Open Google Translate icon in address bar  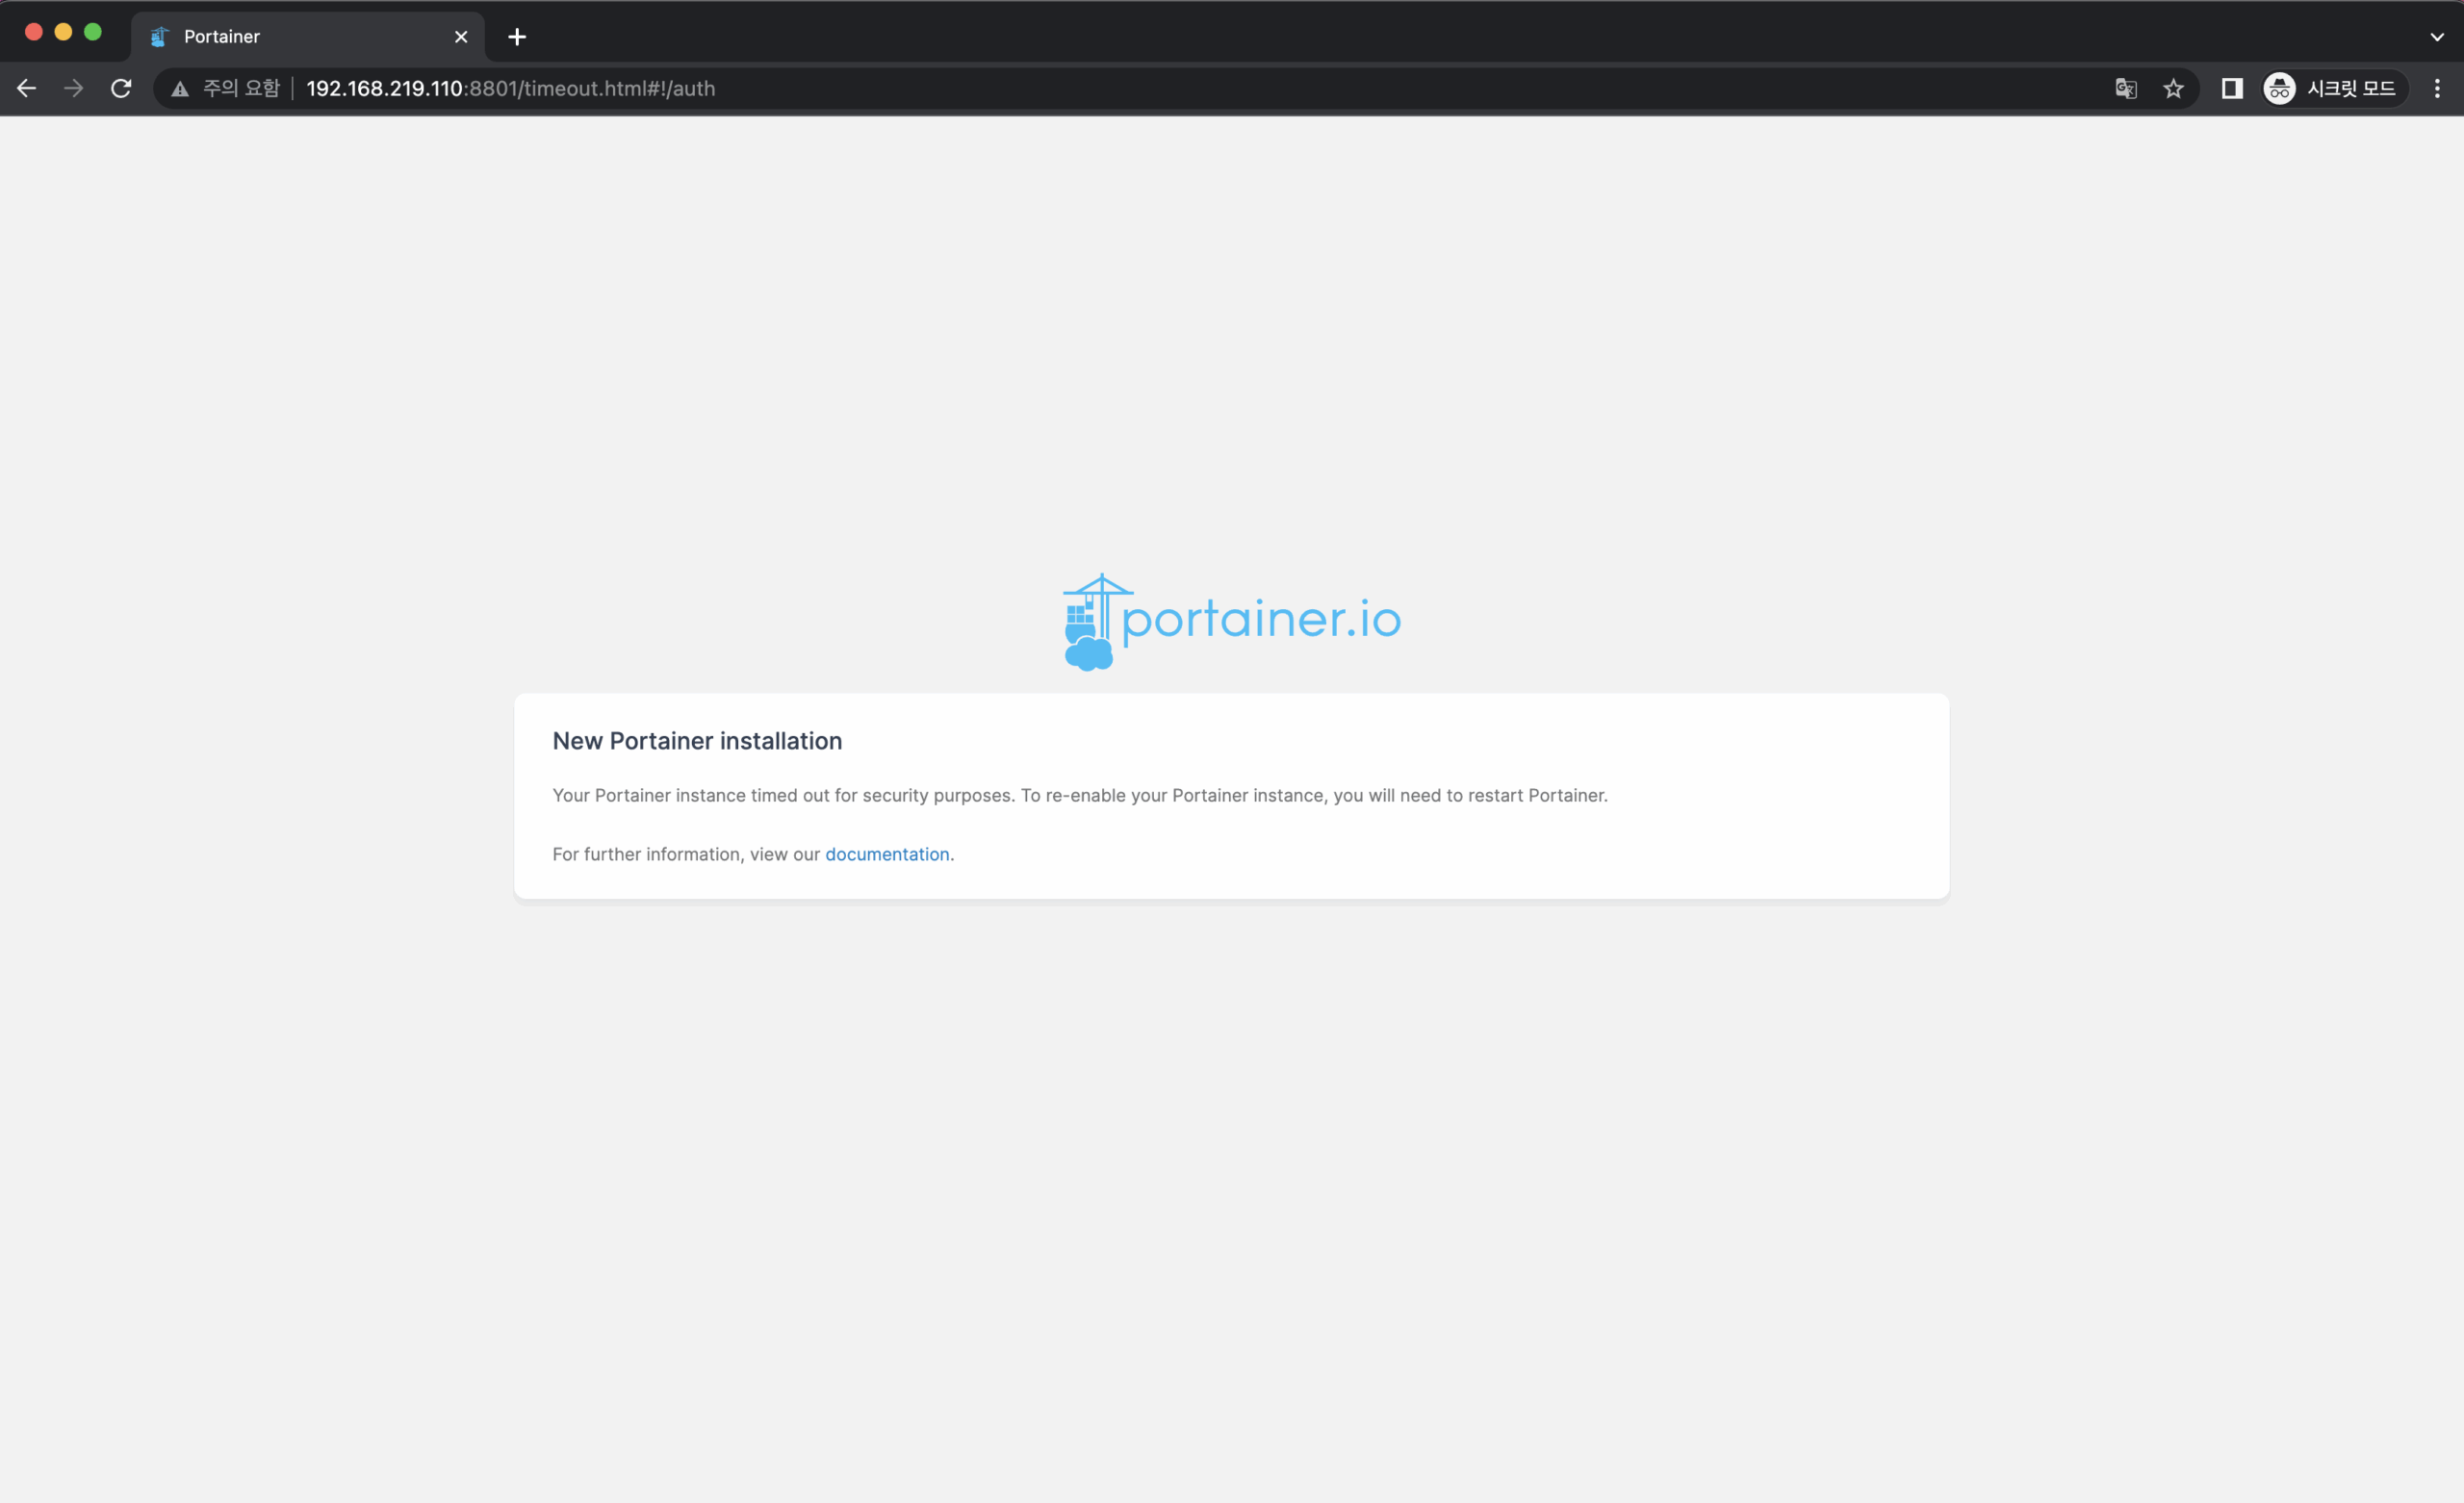click(x=2125, y=88)
